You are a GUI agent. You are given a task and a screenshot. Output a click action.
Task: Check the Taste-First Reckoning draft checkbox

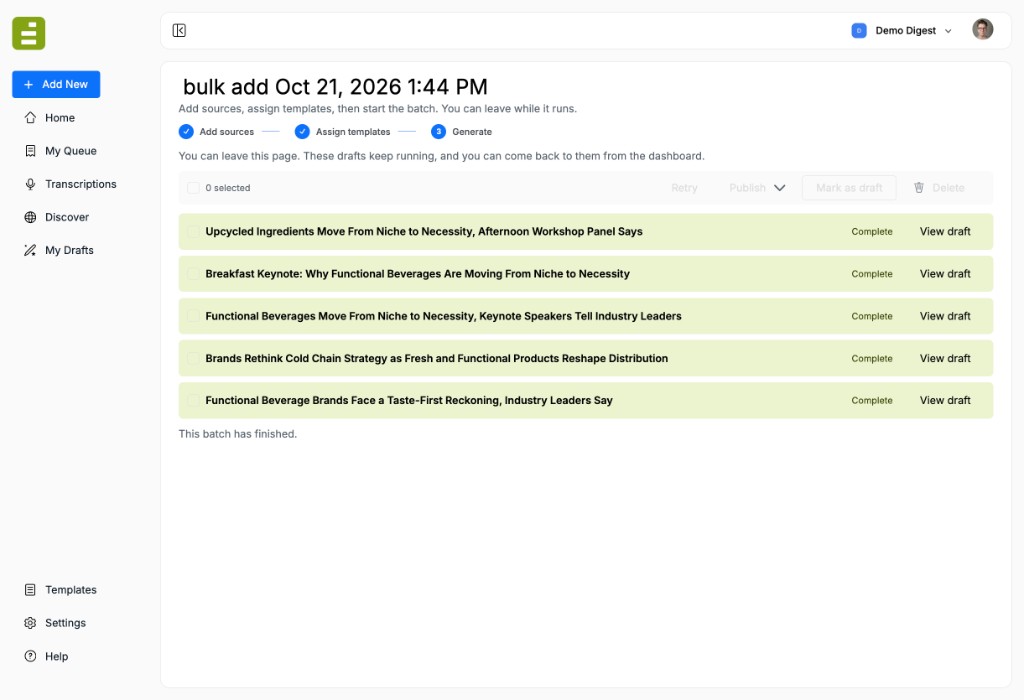pos(193,400)
